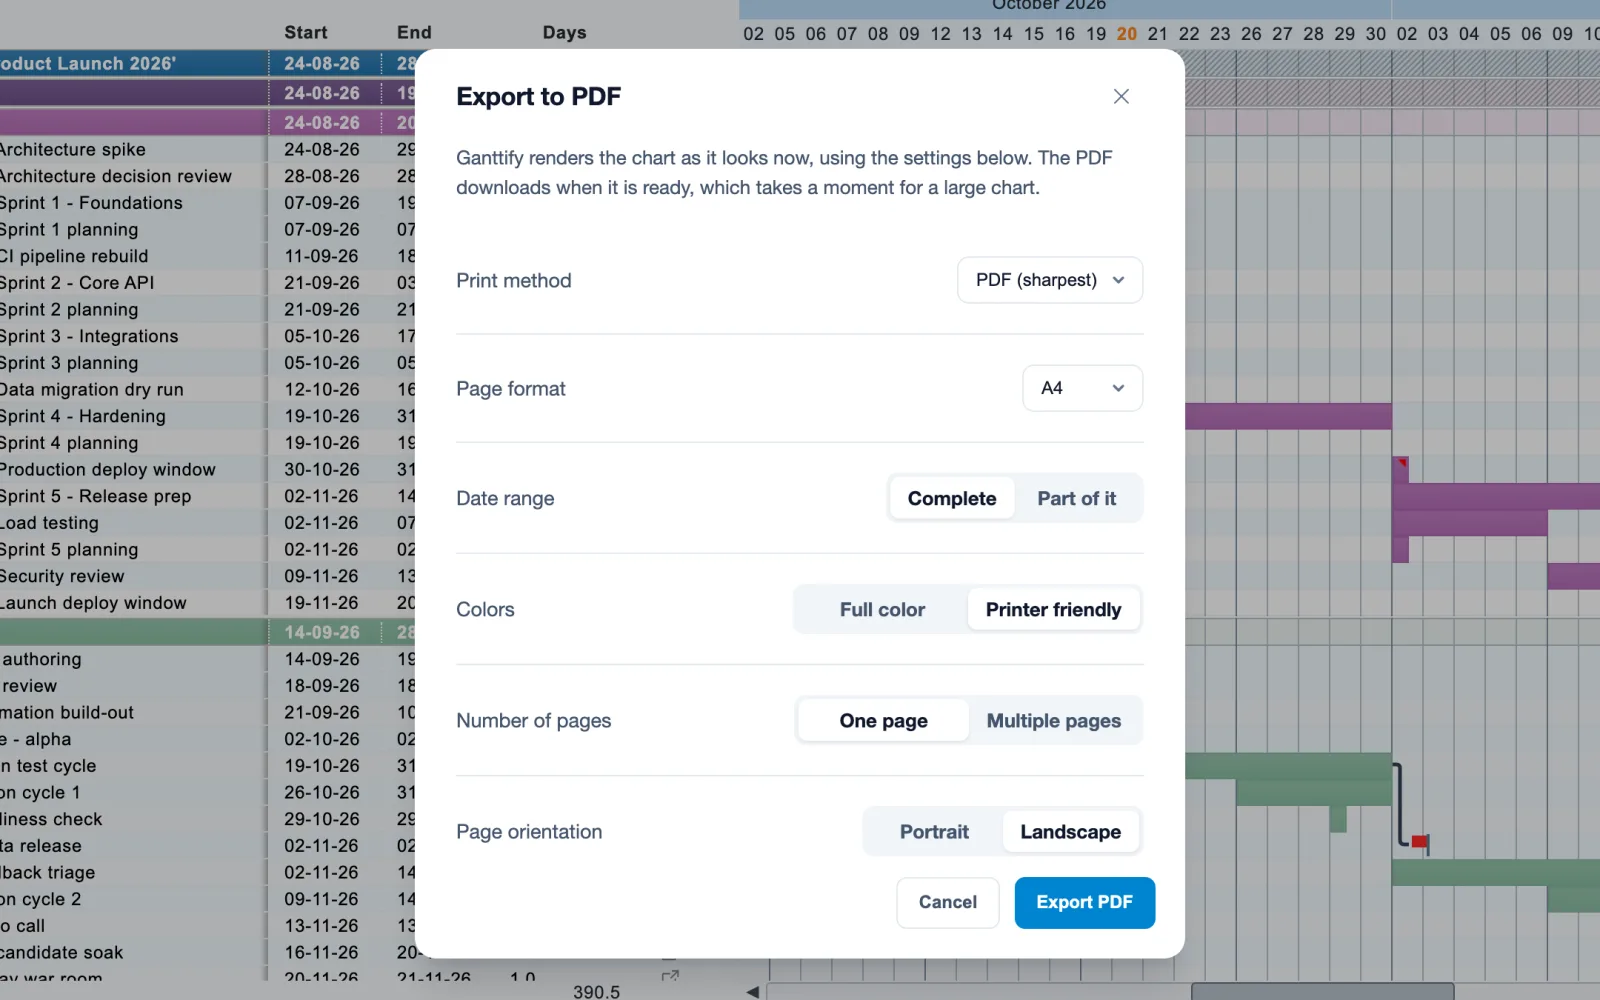
Task: Click the Cancel button
Action: pyautogui.click(x=948, y=902)
